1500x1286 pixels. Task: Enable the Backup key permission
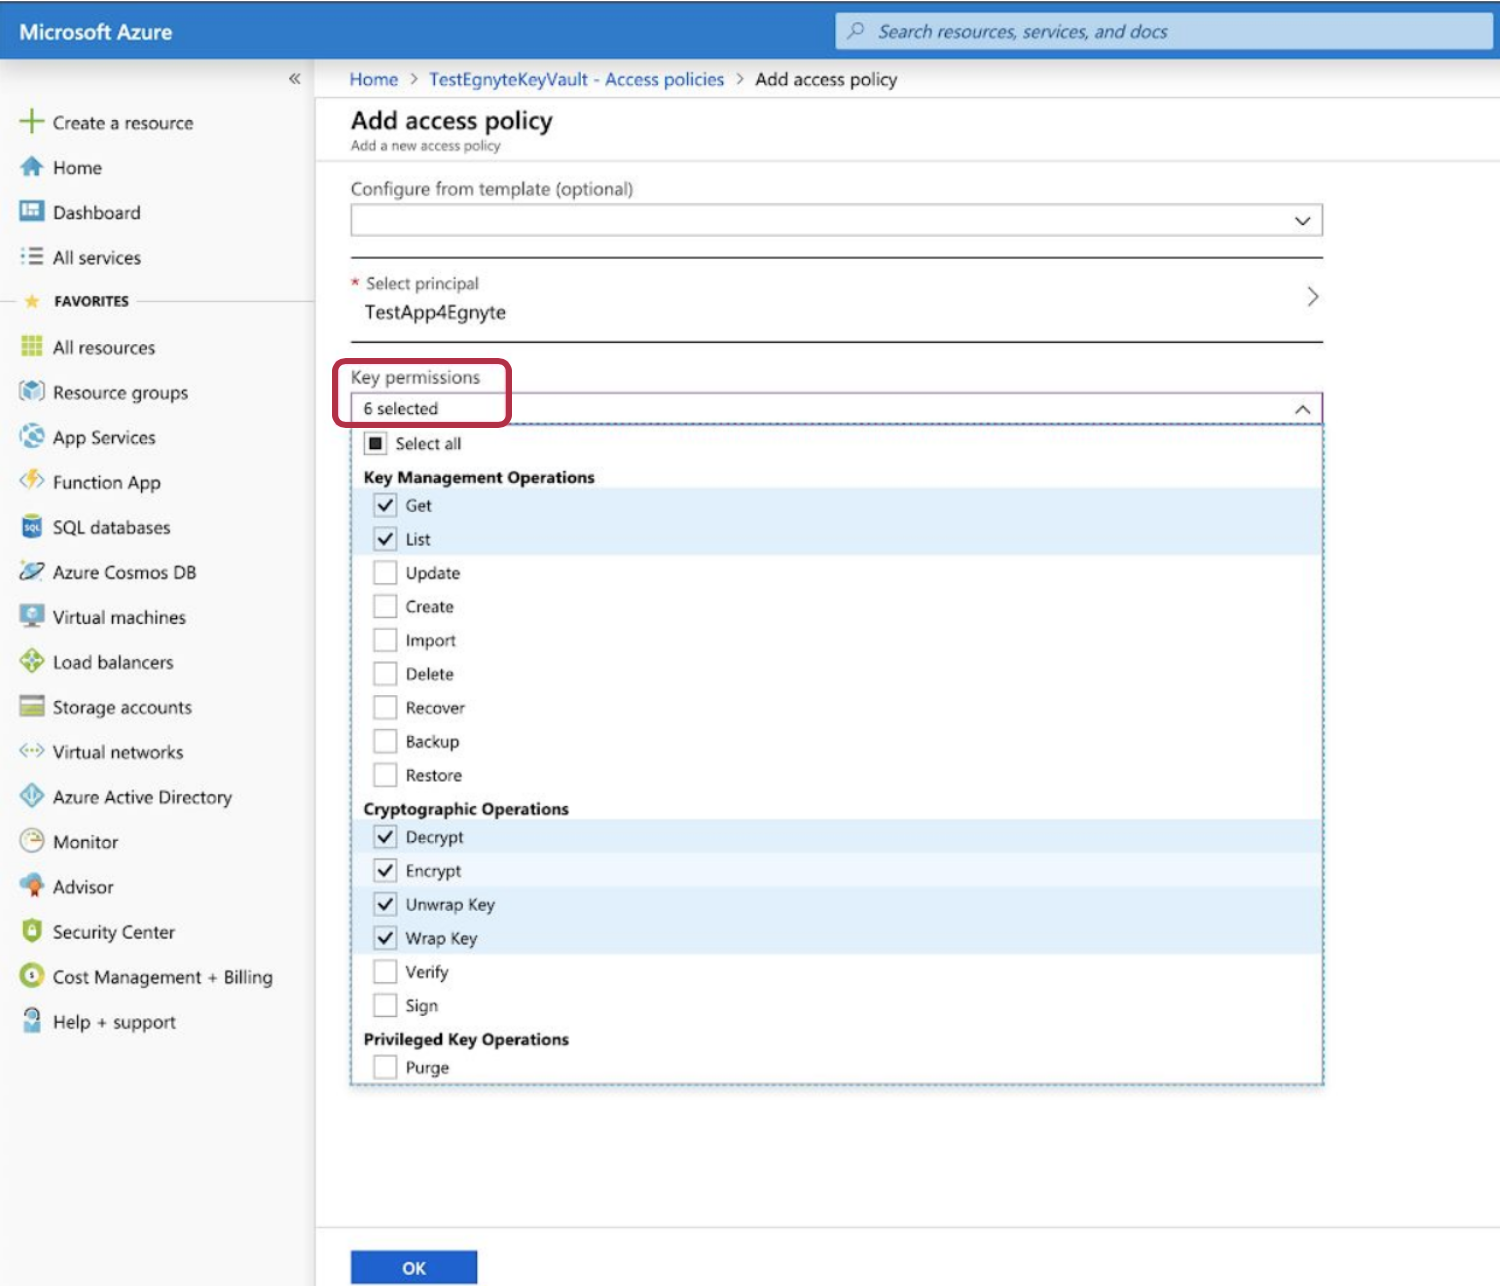(x=385, y=741)
